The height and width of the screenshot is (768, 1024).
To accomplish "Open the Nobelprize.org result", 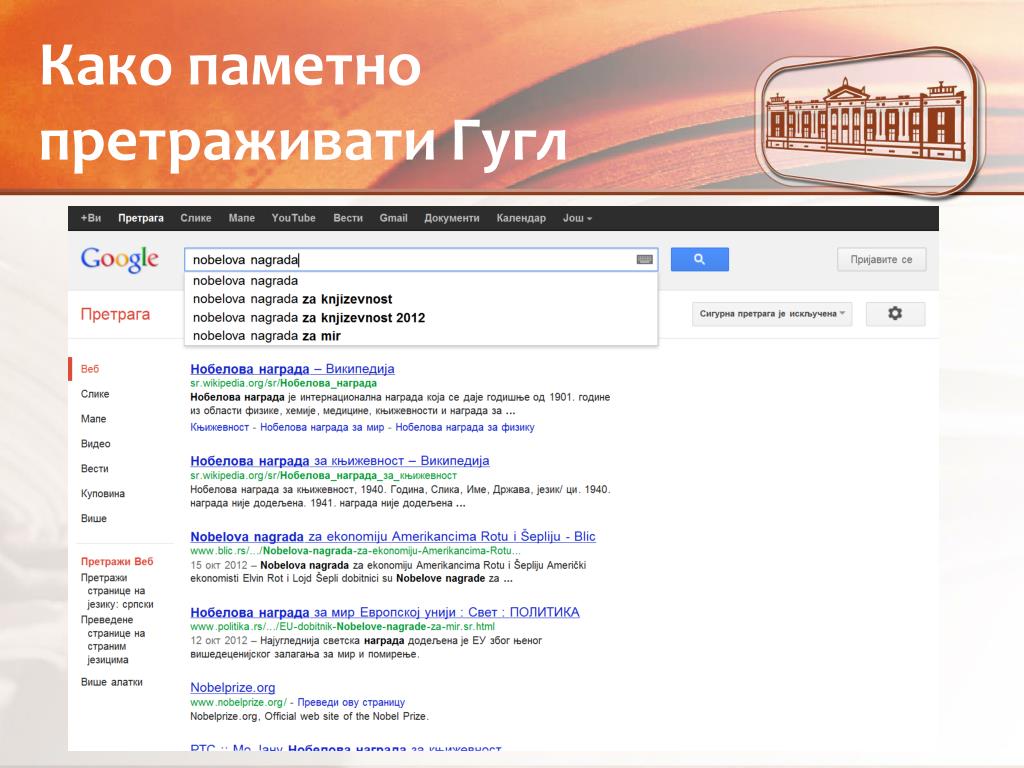I will [232, 688].
